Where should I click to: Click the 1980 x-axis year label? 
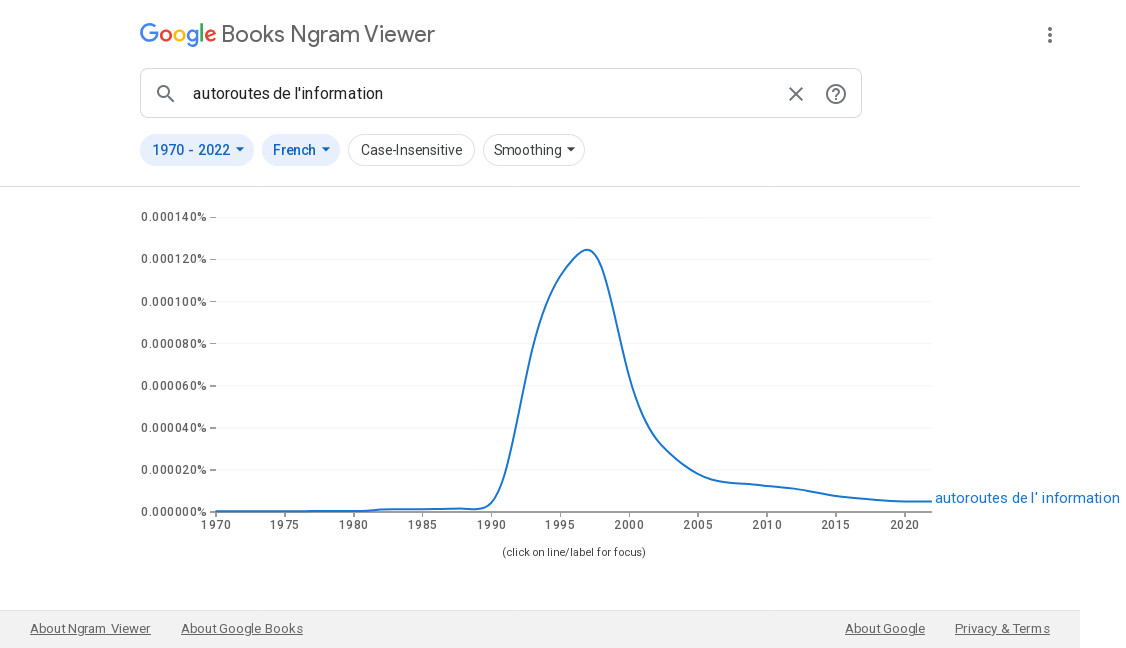(x=353, y=525)
